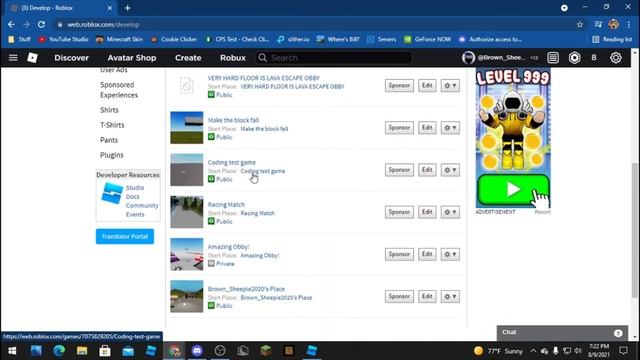Click Edit button for Coding test game
640x360 pixels.
(427, 170)
